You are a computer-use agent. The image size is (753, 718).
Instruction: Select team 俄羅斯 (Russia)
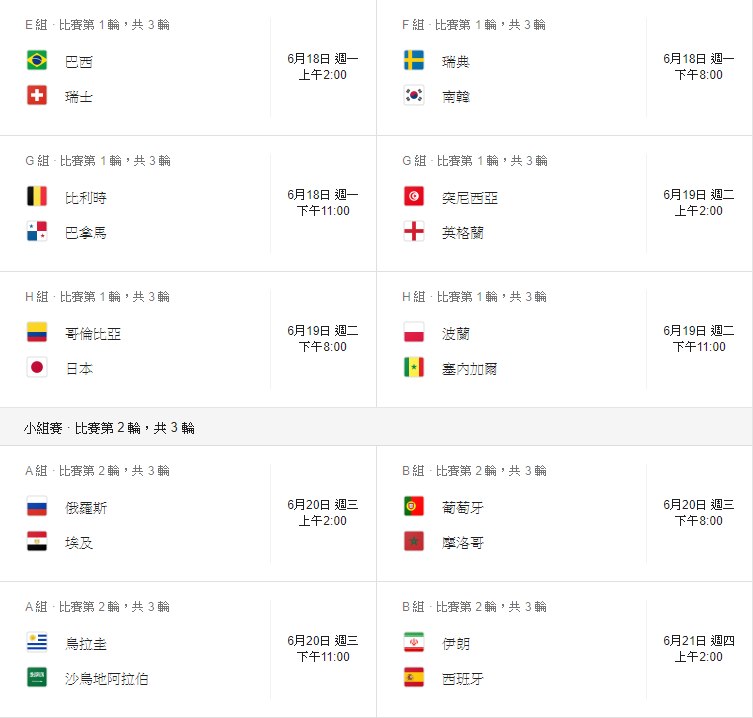coord(85,508)
